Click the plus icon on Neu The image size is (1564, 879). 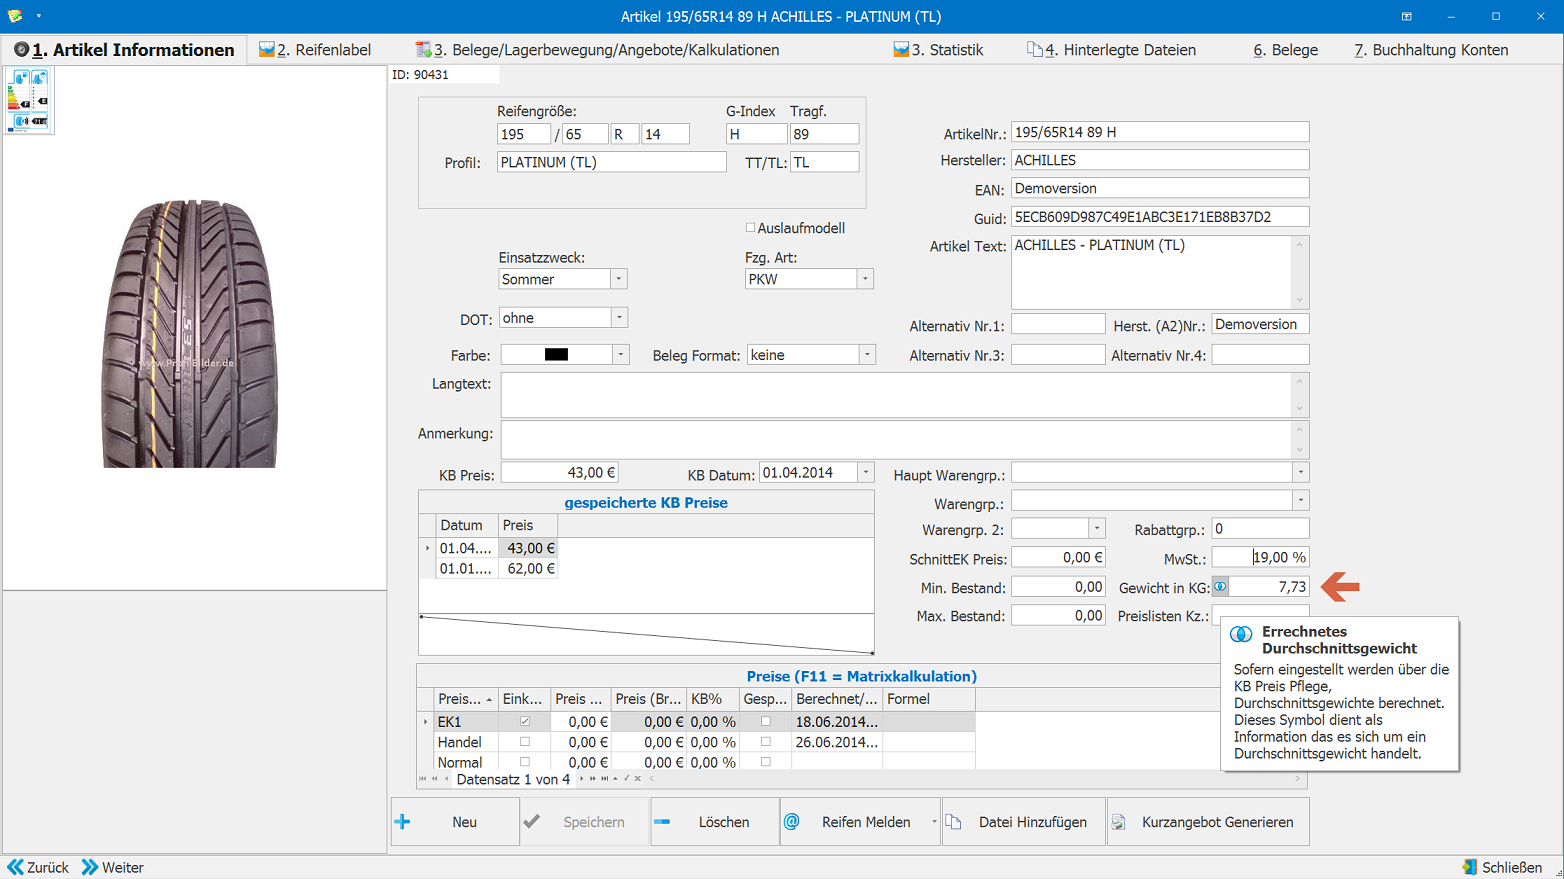tap(403, 822)
